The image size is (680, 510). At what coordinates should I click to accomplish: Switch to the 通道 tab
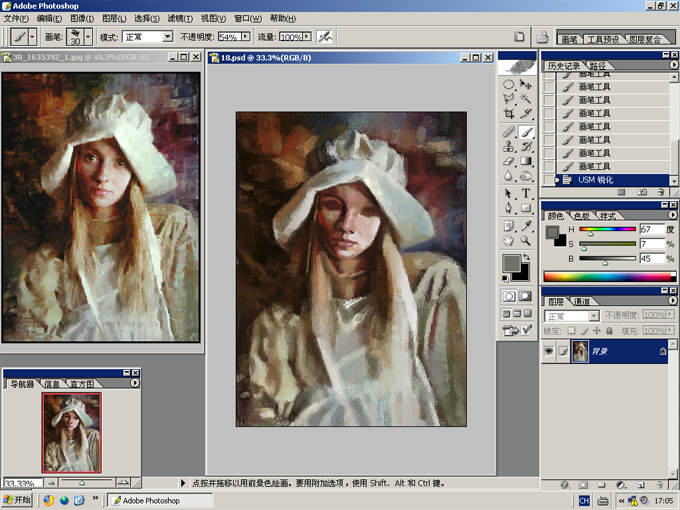tap(582, 301)
